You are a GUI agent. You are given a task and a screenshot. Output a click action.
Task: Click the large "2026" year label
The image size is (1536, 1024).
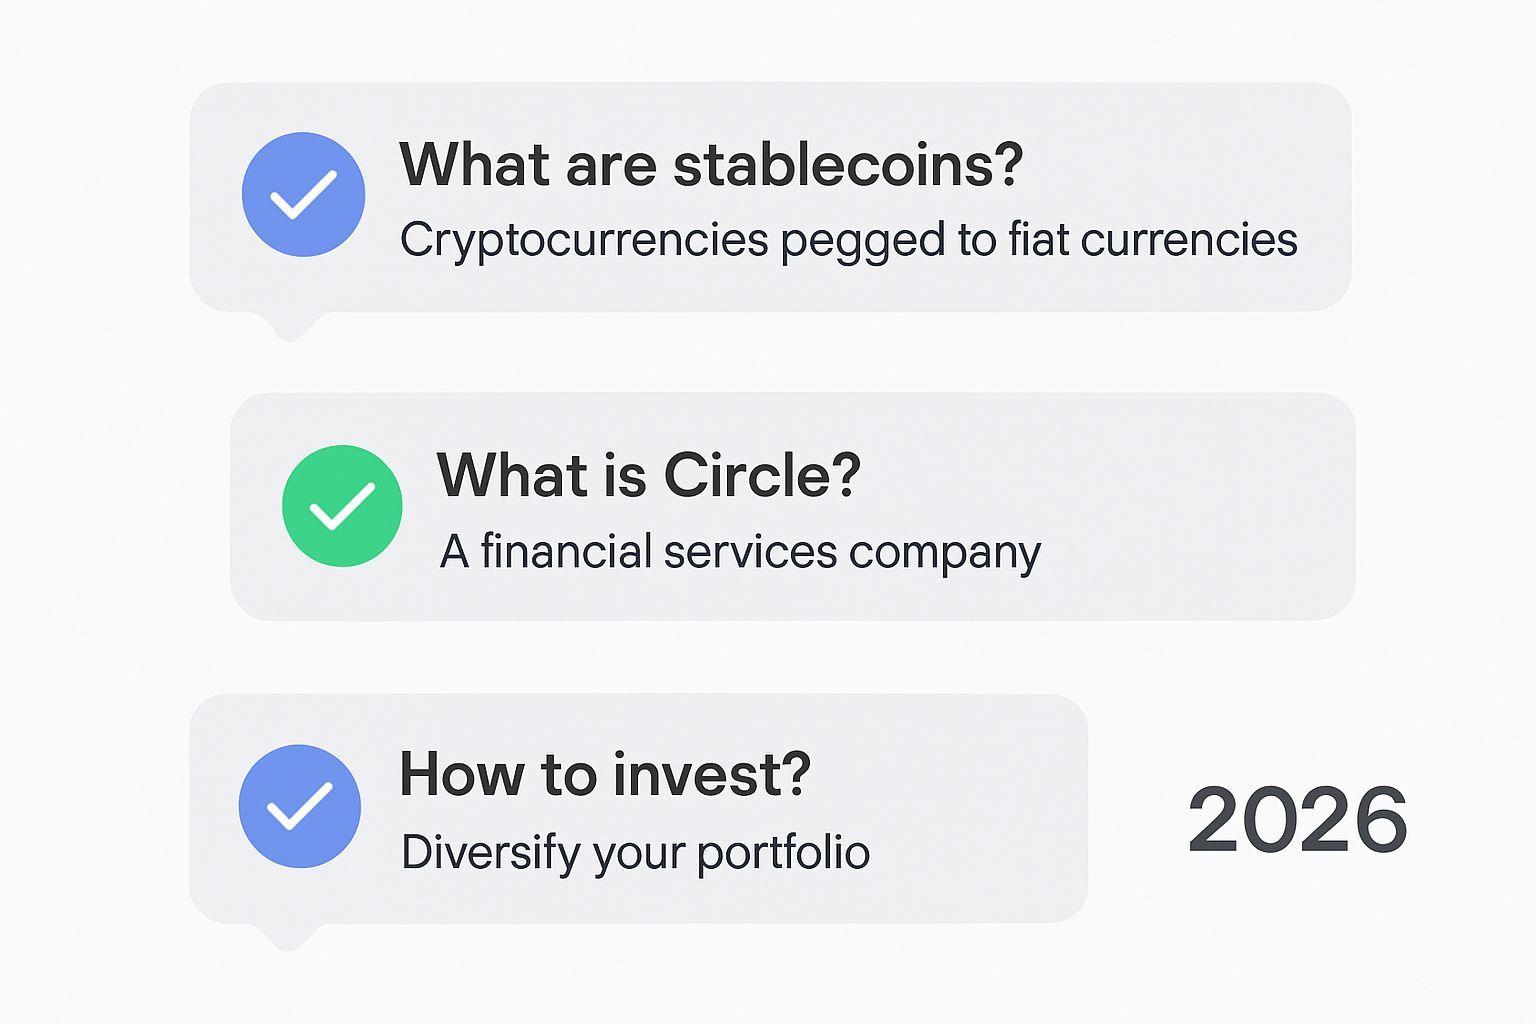pos(1297,820)
